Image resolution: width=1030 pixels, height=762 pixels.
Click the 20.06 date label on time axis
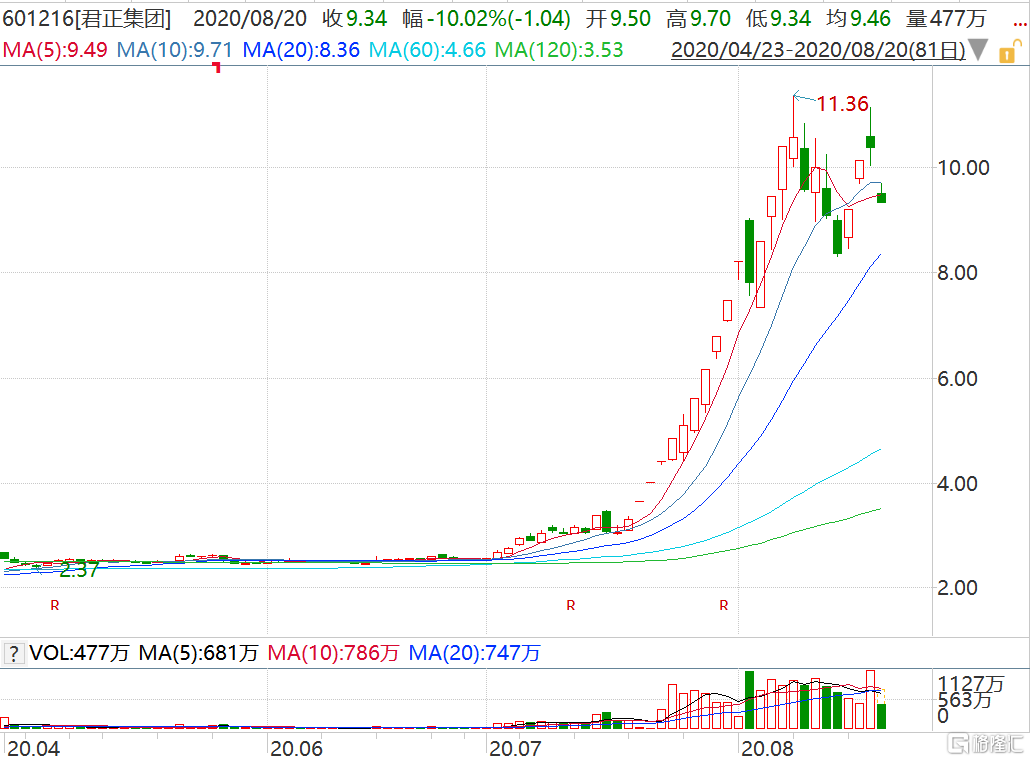[x=296, y=747]
